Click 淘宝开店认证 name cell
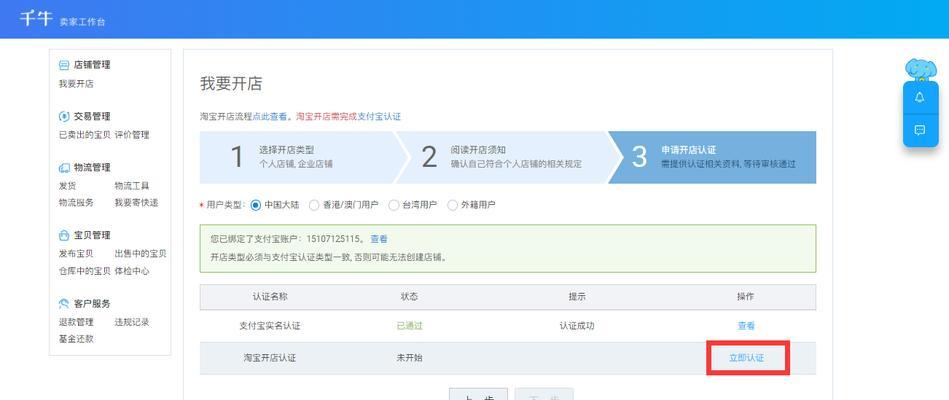The width and height of the screenshot is (949, 400). point(270,358)
